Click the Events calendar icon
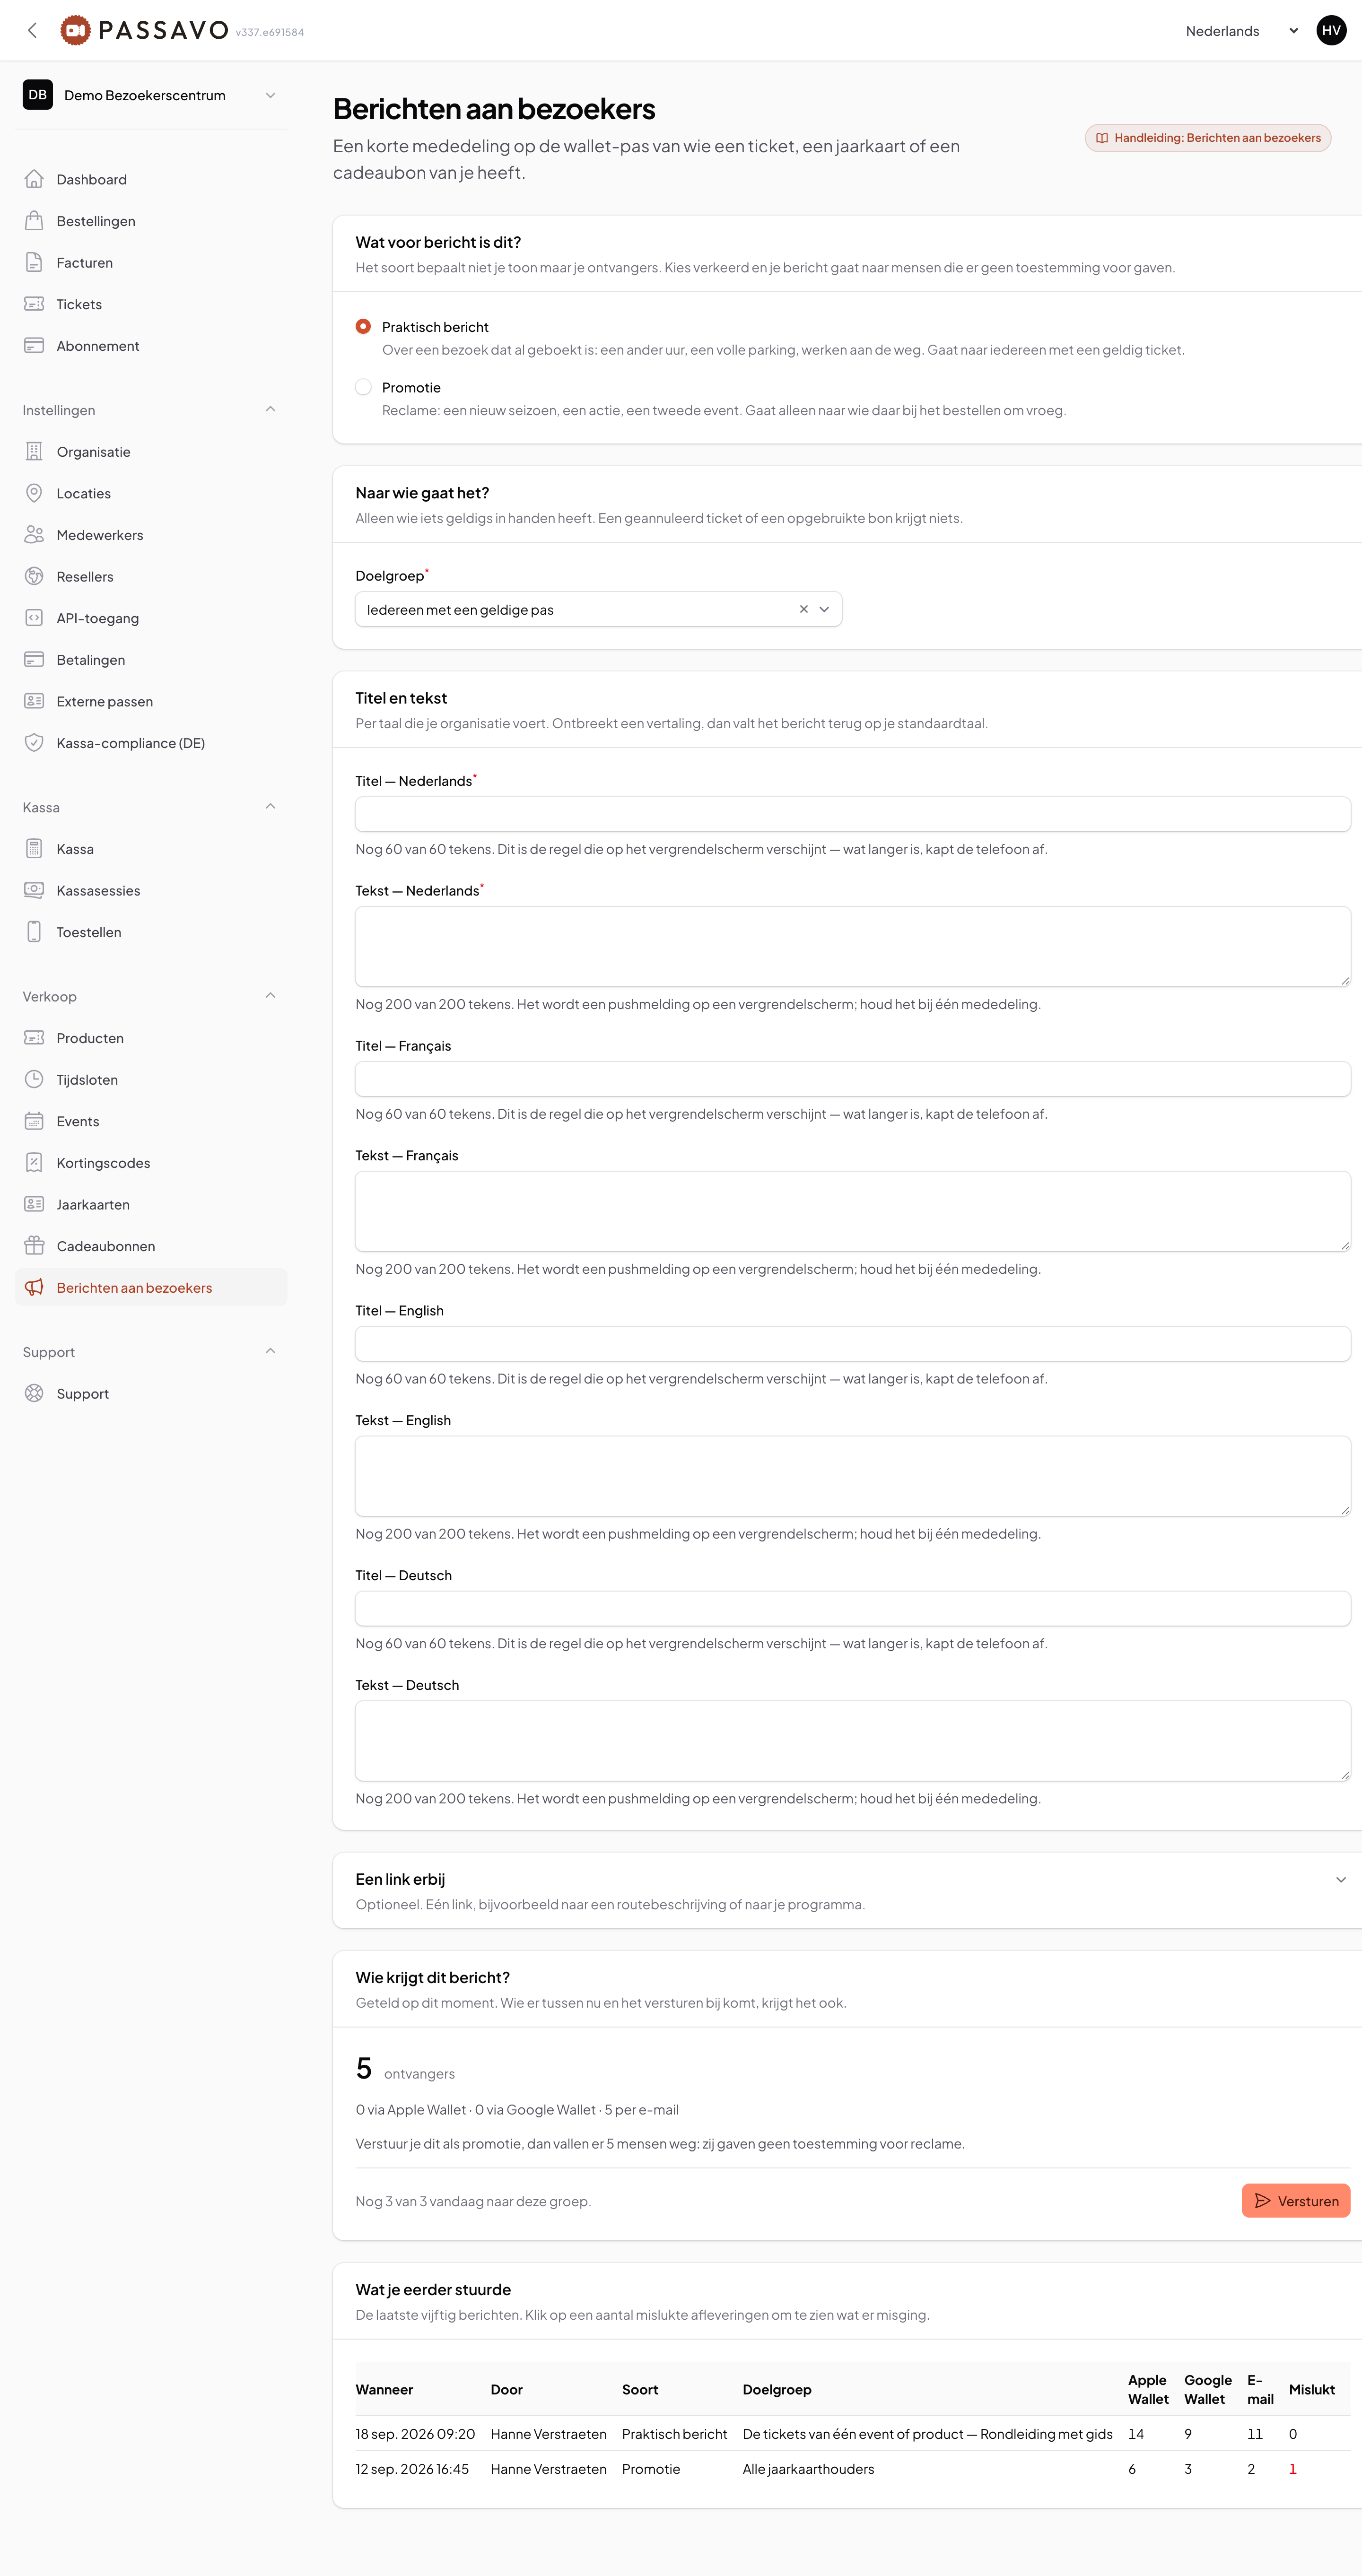Viewport: 1362px width, 2576px height. pyautogui.click(x=34, y=1121)
